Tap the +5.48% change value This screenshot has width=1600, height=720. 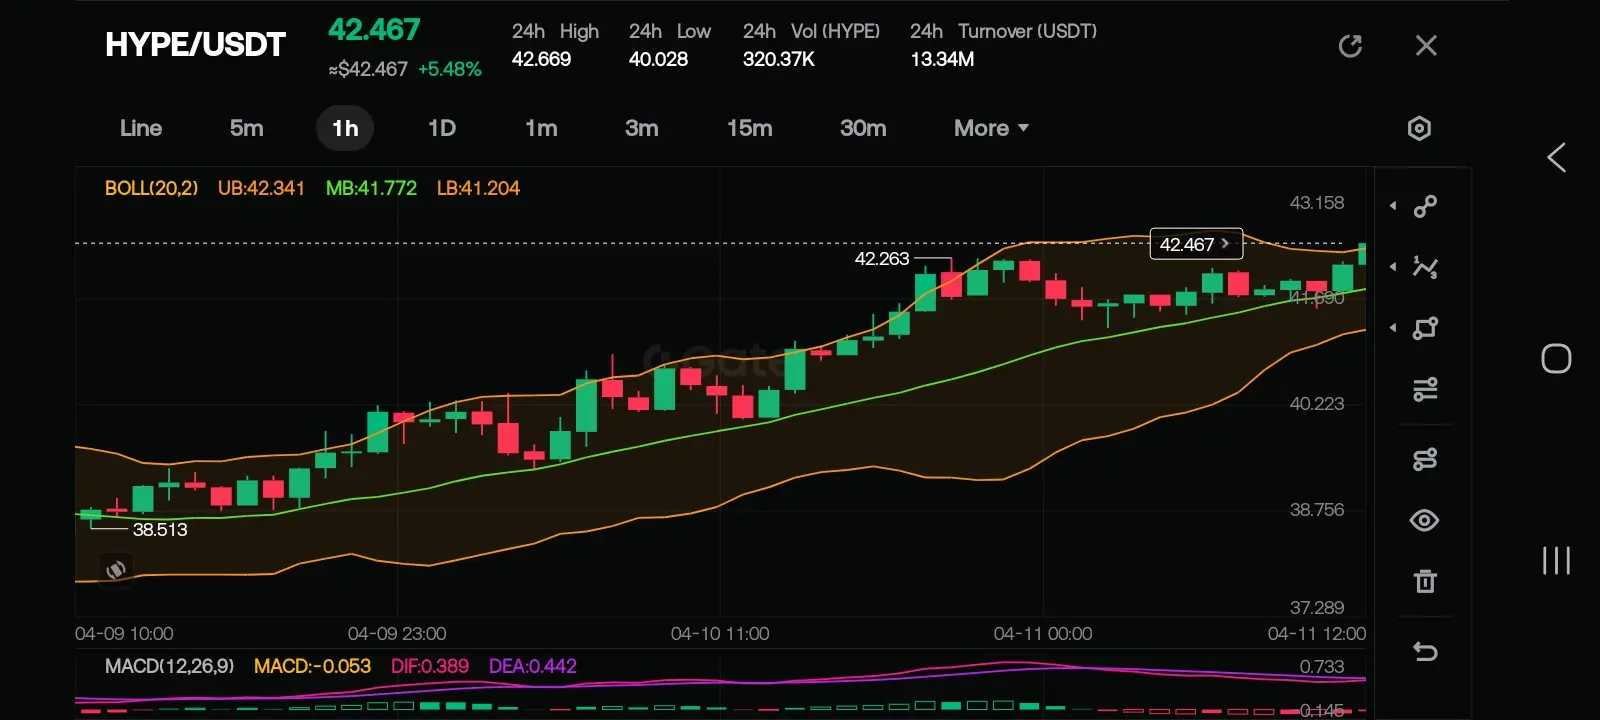tap(450, 69)
